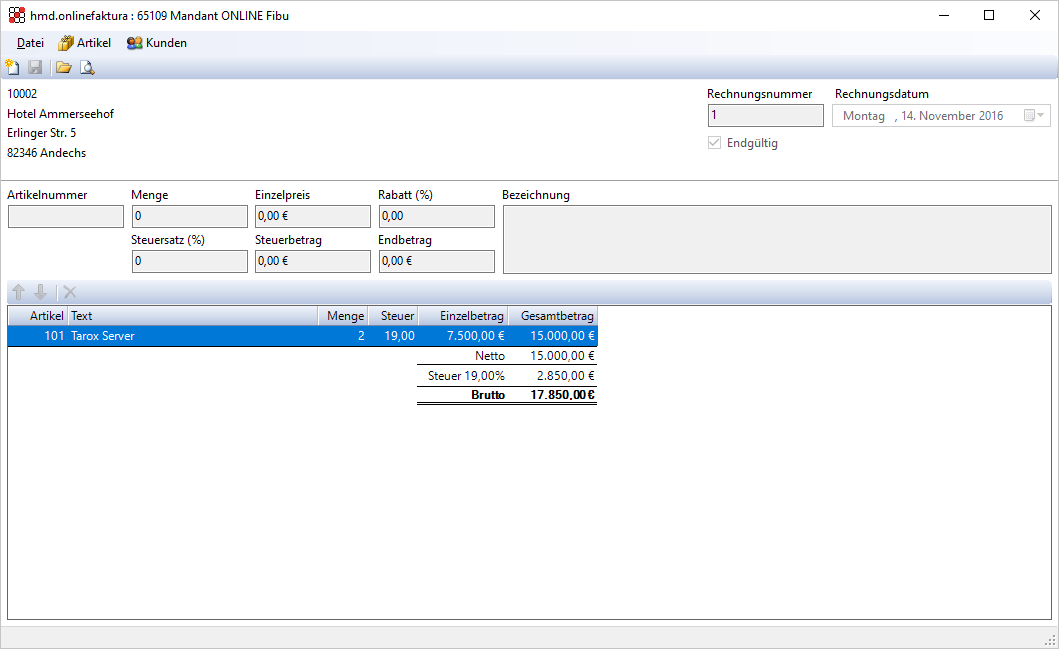
Task: Open the Artikel menu
Action: tap(85, 43)
